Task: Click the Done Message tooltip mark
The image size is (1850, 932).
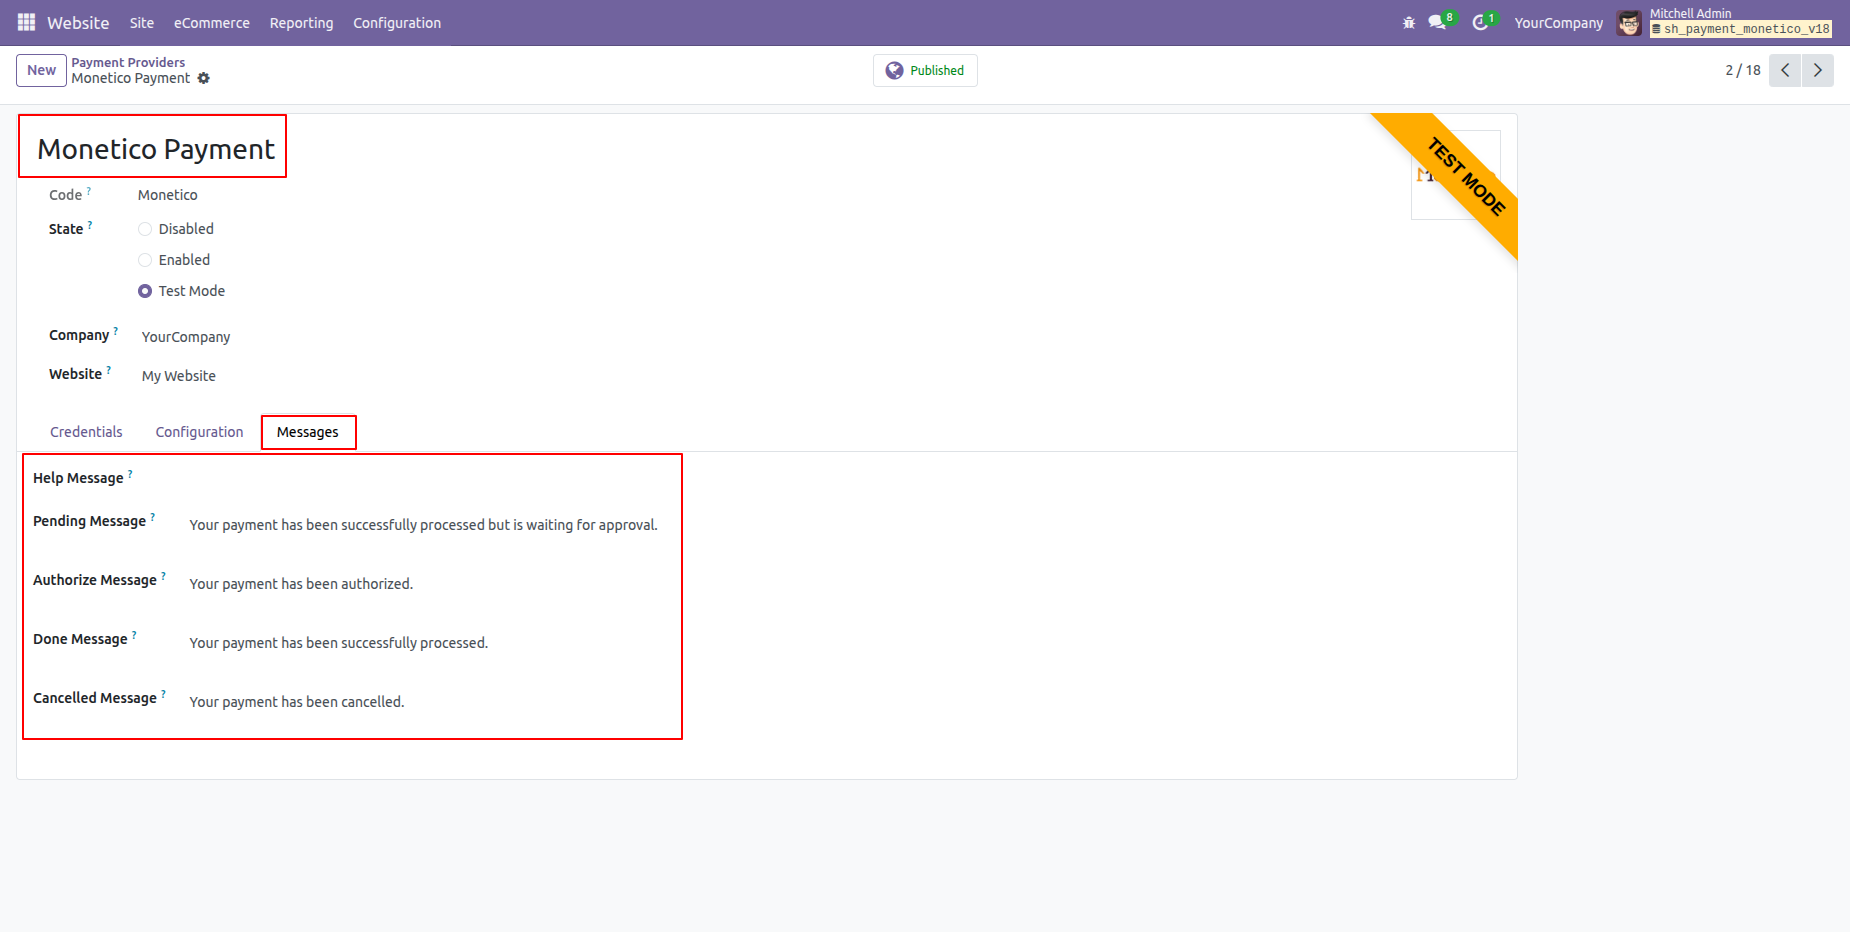Action: pyautogui.click(x=134, y=634)
